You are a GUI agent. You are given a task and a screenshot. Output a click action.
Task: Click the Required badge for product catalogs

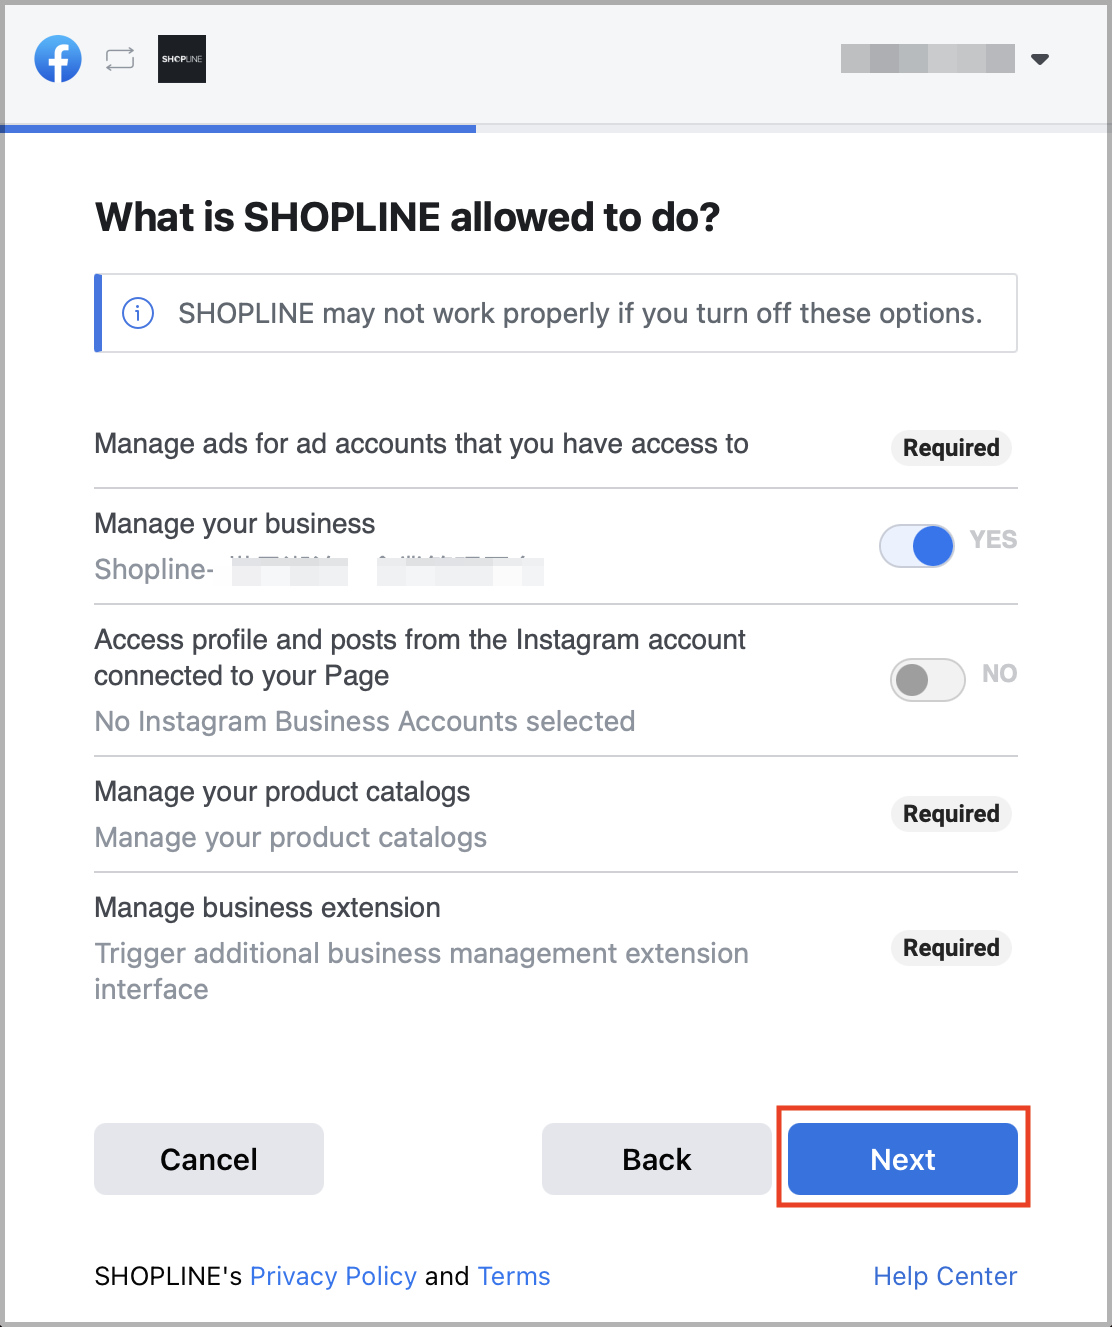(x=951, y=813)
